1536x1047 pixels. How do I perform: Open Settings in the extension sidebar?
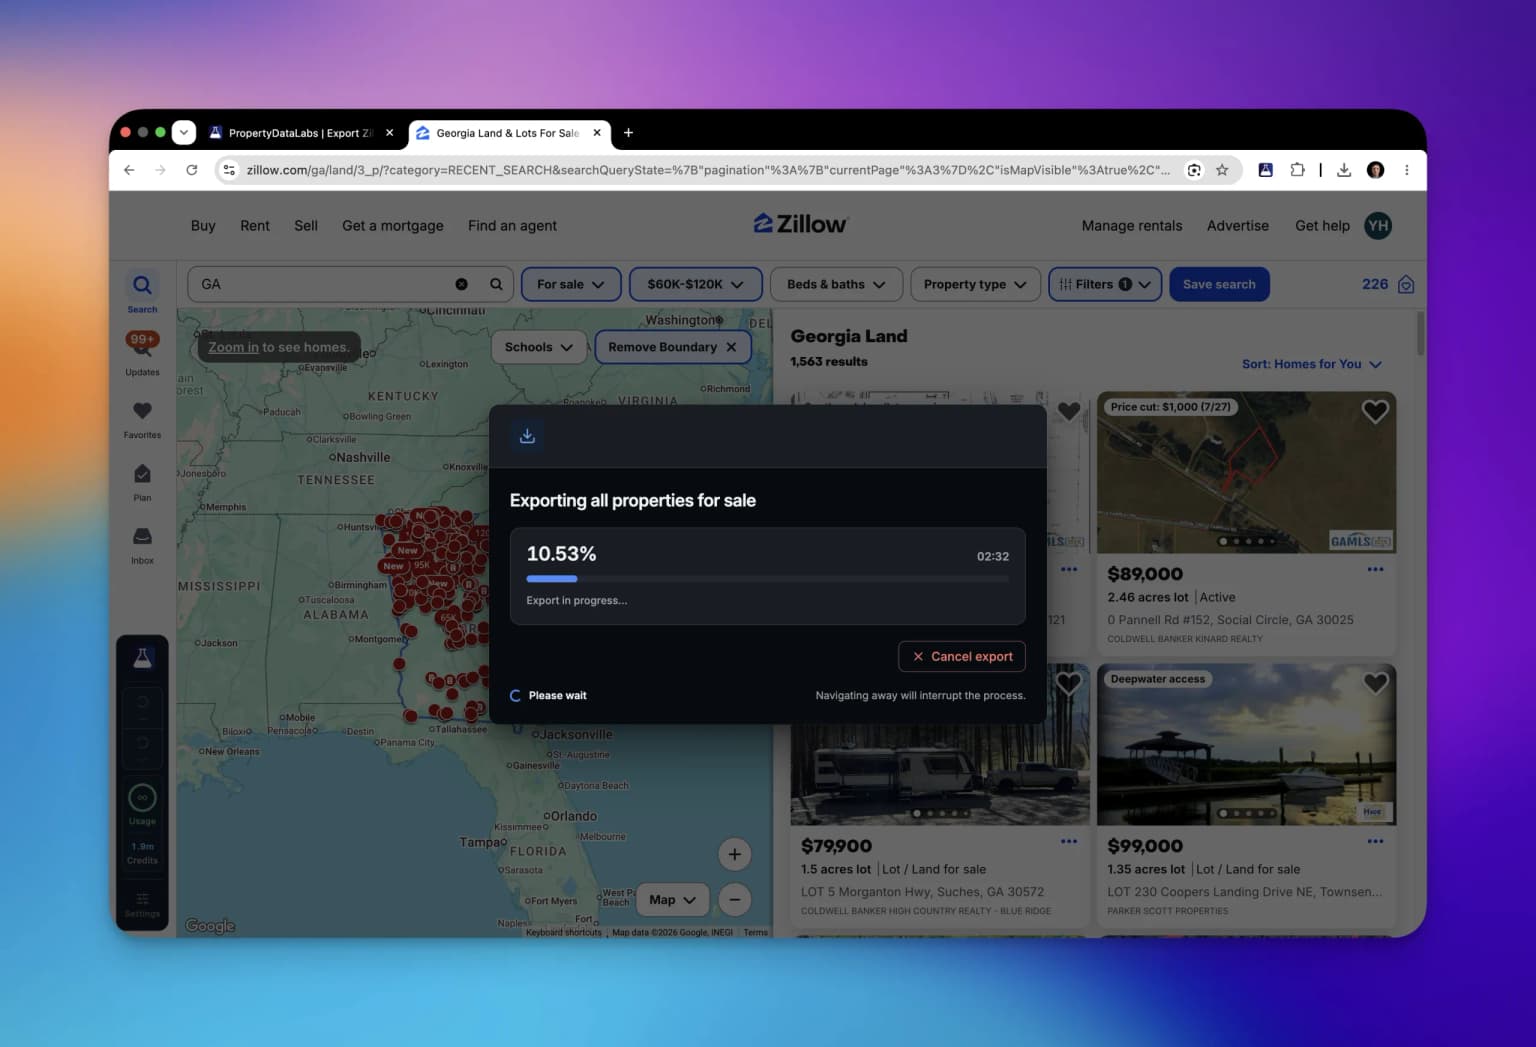tap(142, 904)
